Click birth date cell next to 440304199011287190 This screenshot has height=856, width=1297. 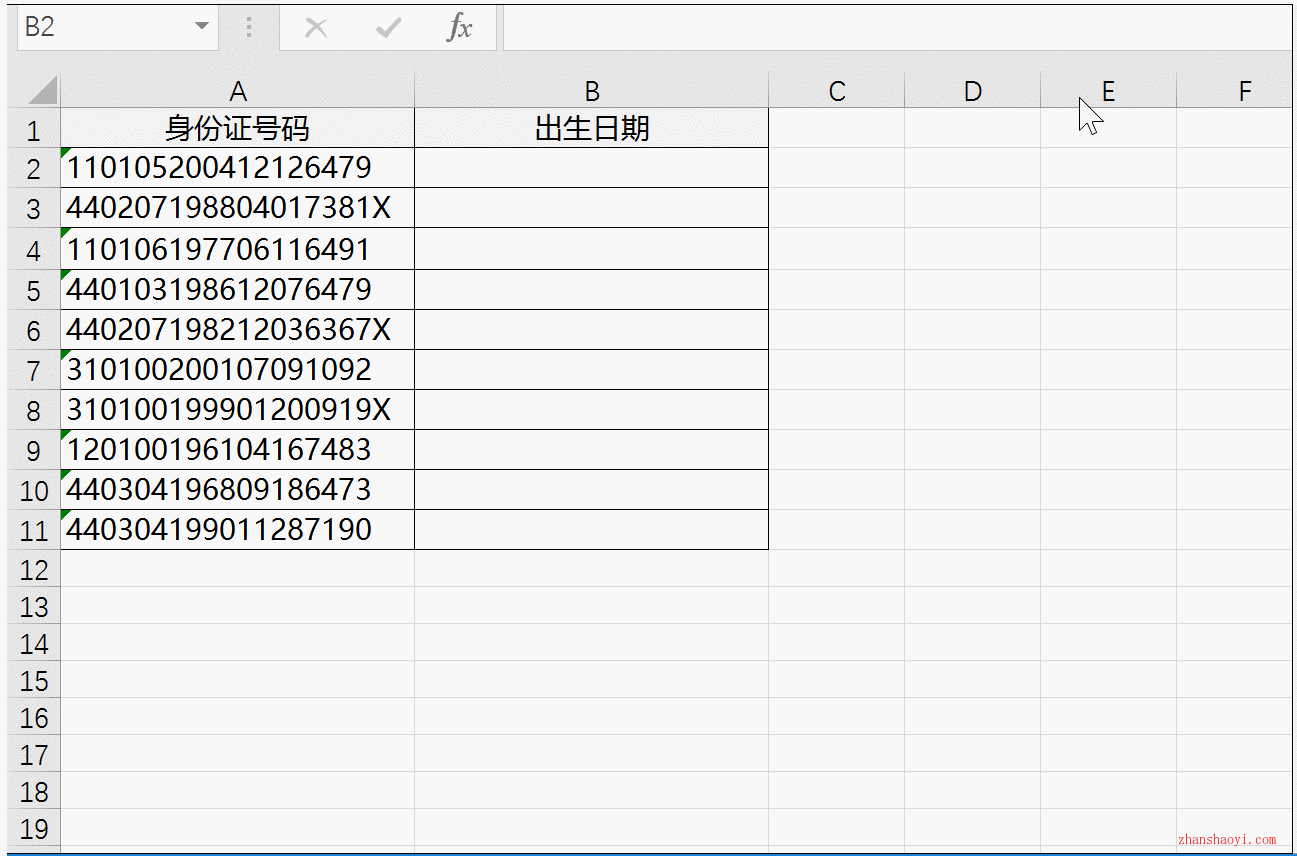pos(592,529)
